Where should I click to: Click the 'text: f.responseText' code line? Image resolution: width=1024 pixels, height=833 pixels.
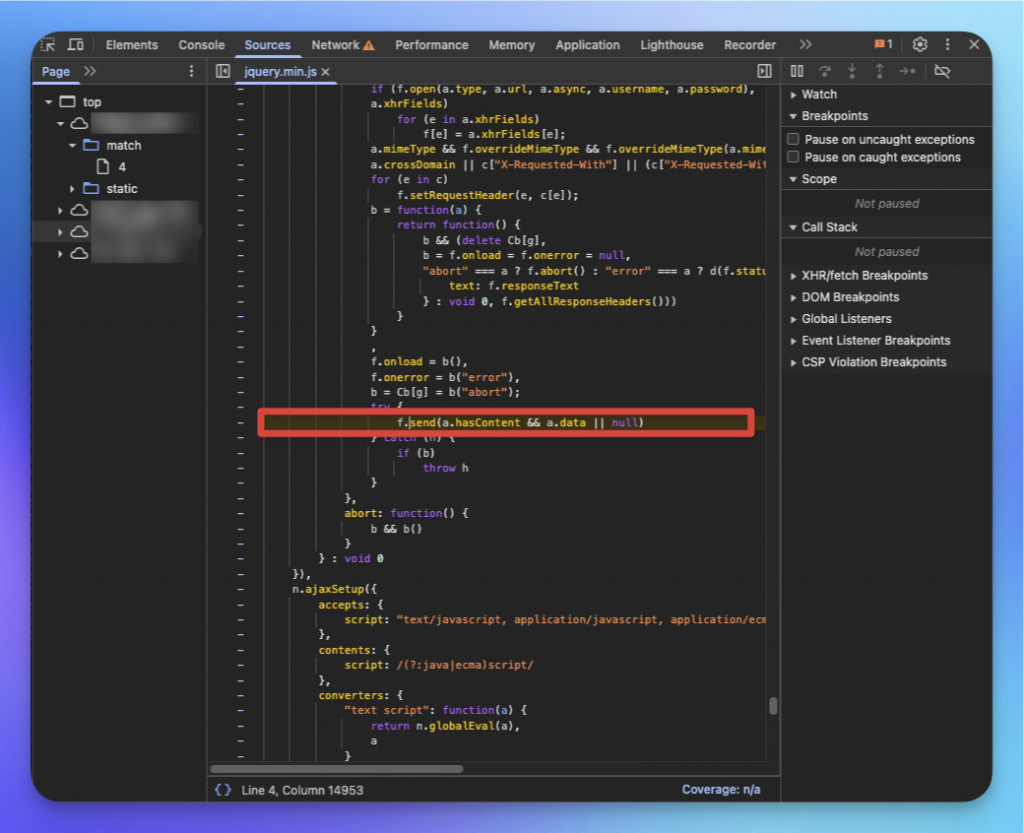(x=513, y=286)
